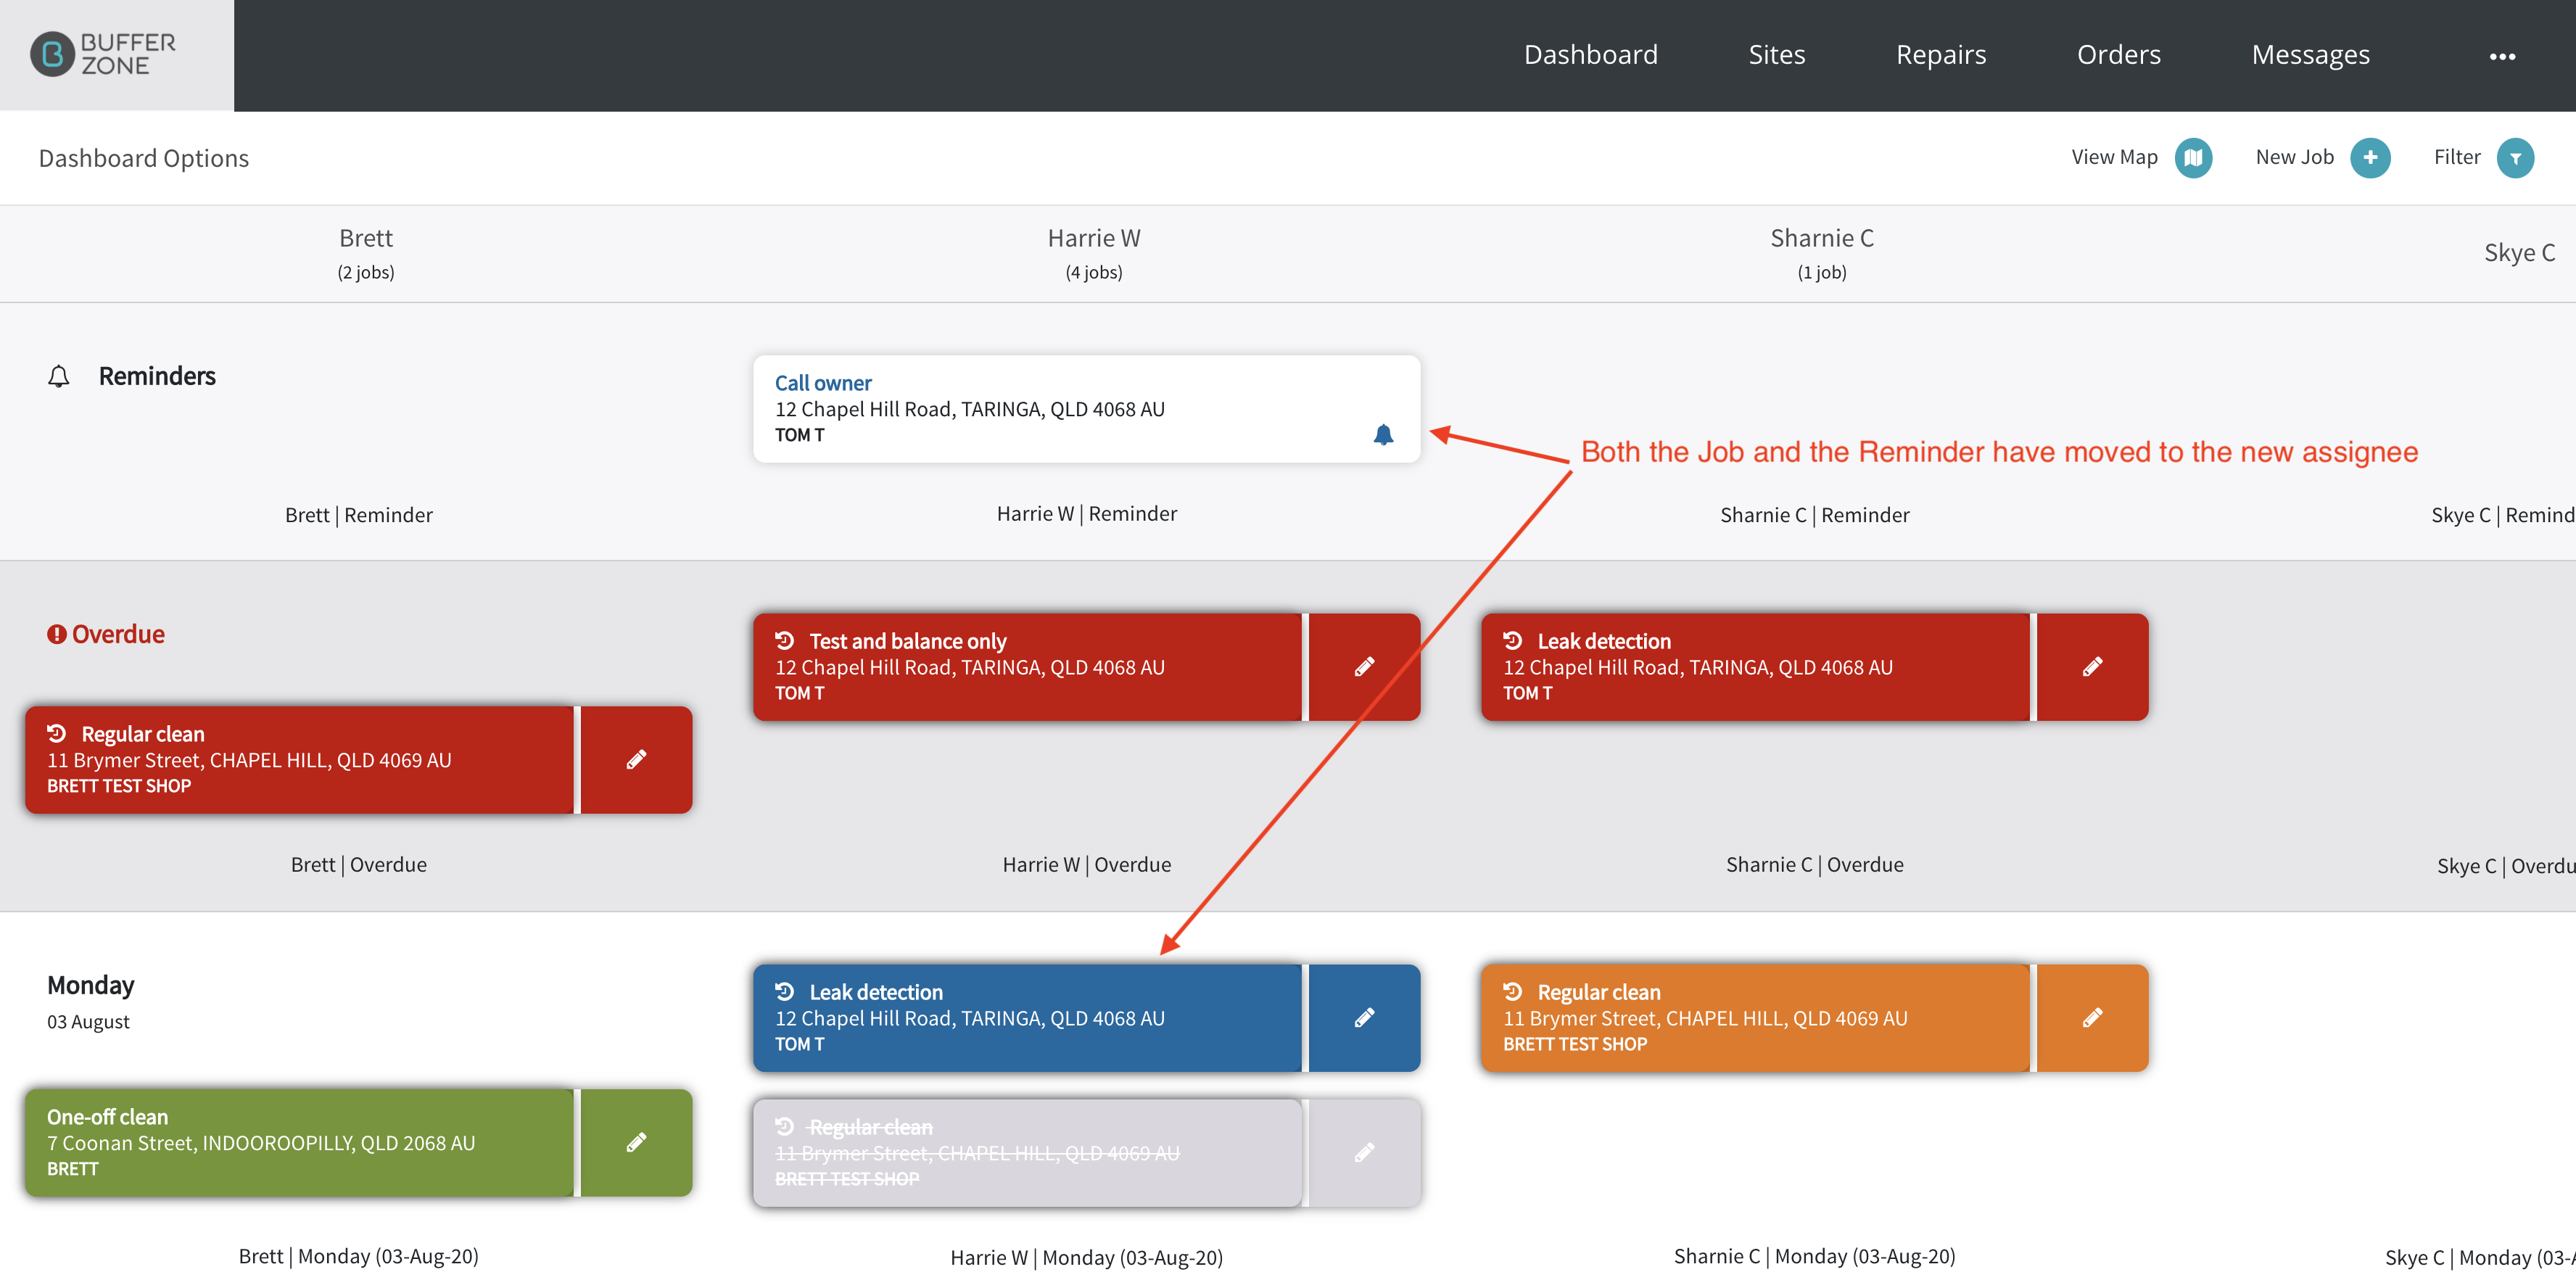Open the struck-through Regular clean card

[1027, 1153]
